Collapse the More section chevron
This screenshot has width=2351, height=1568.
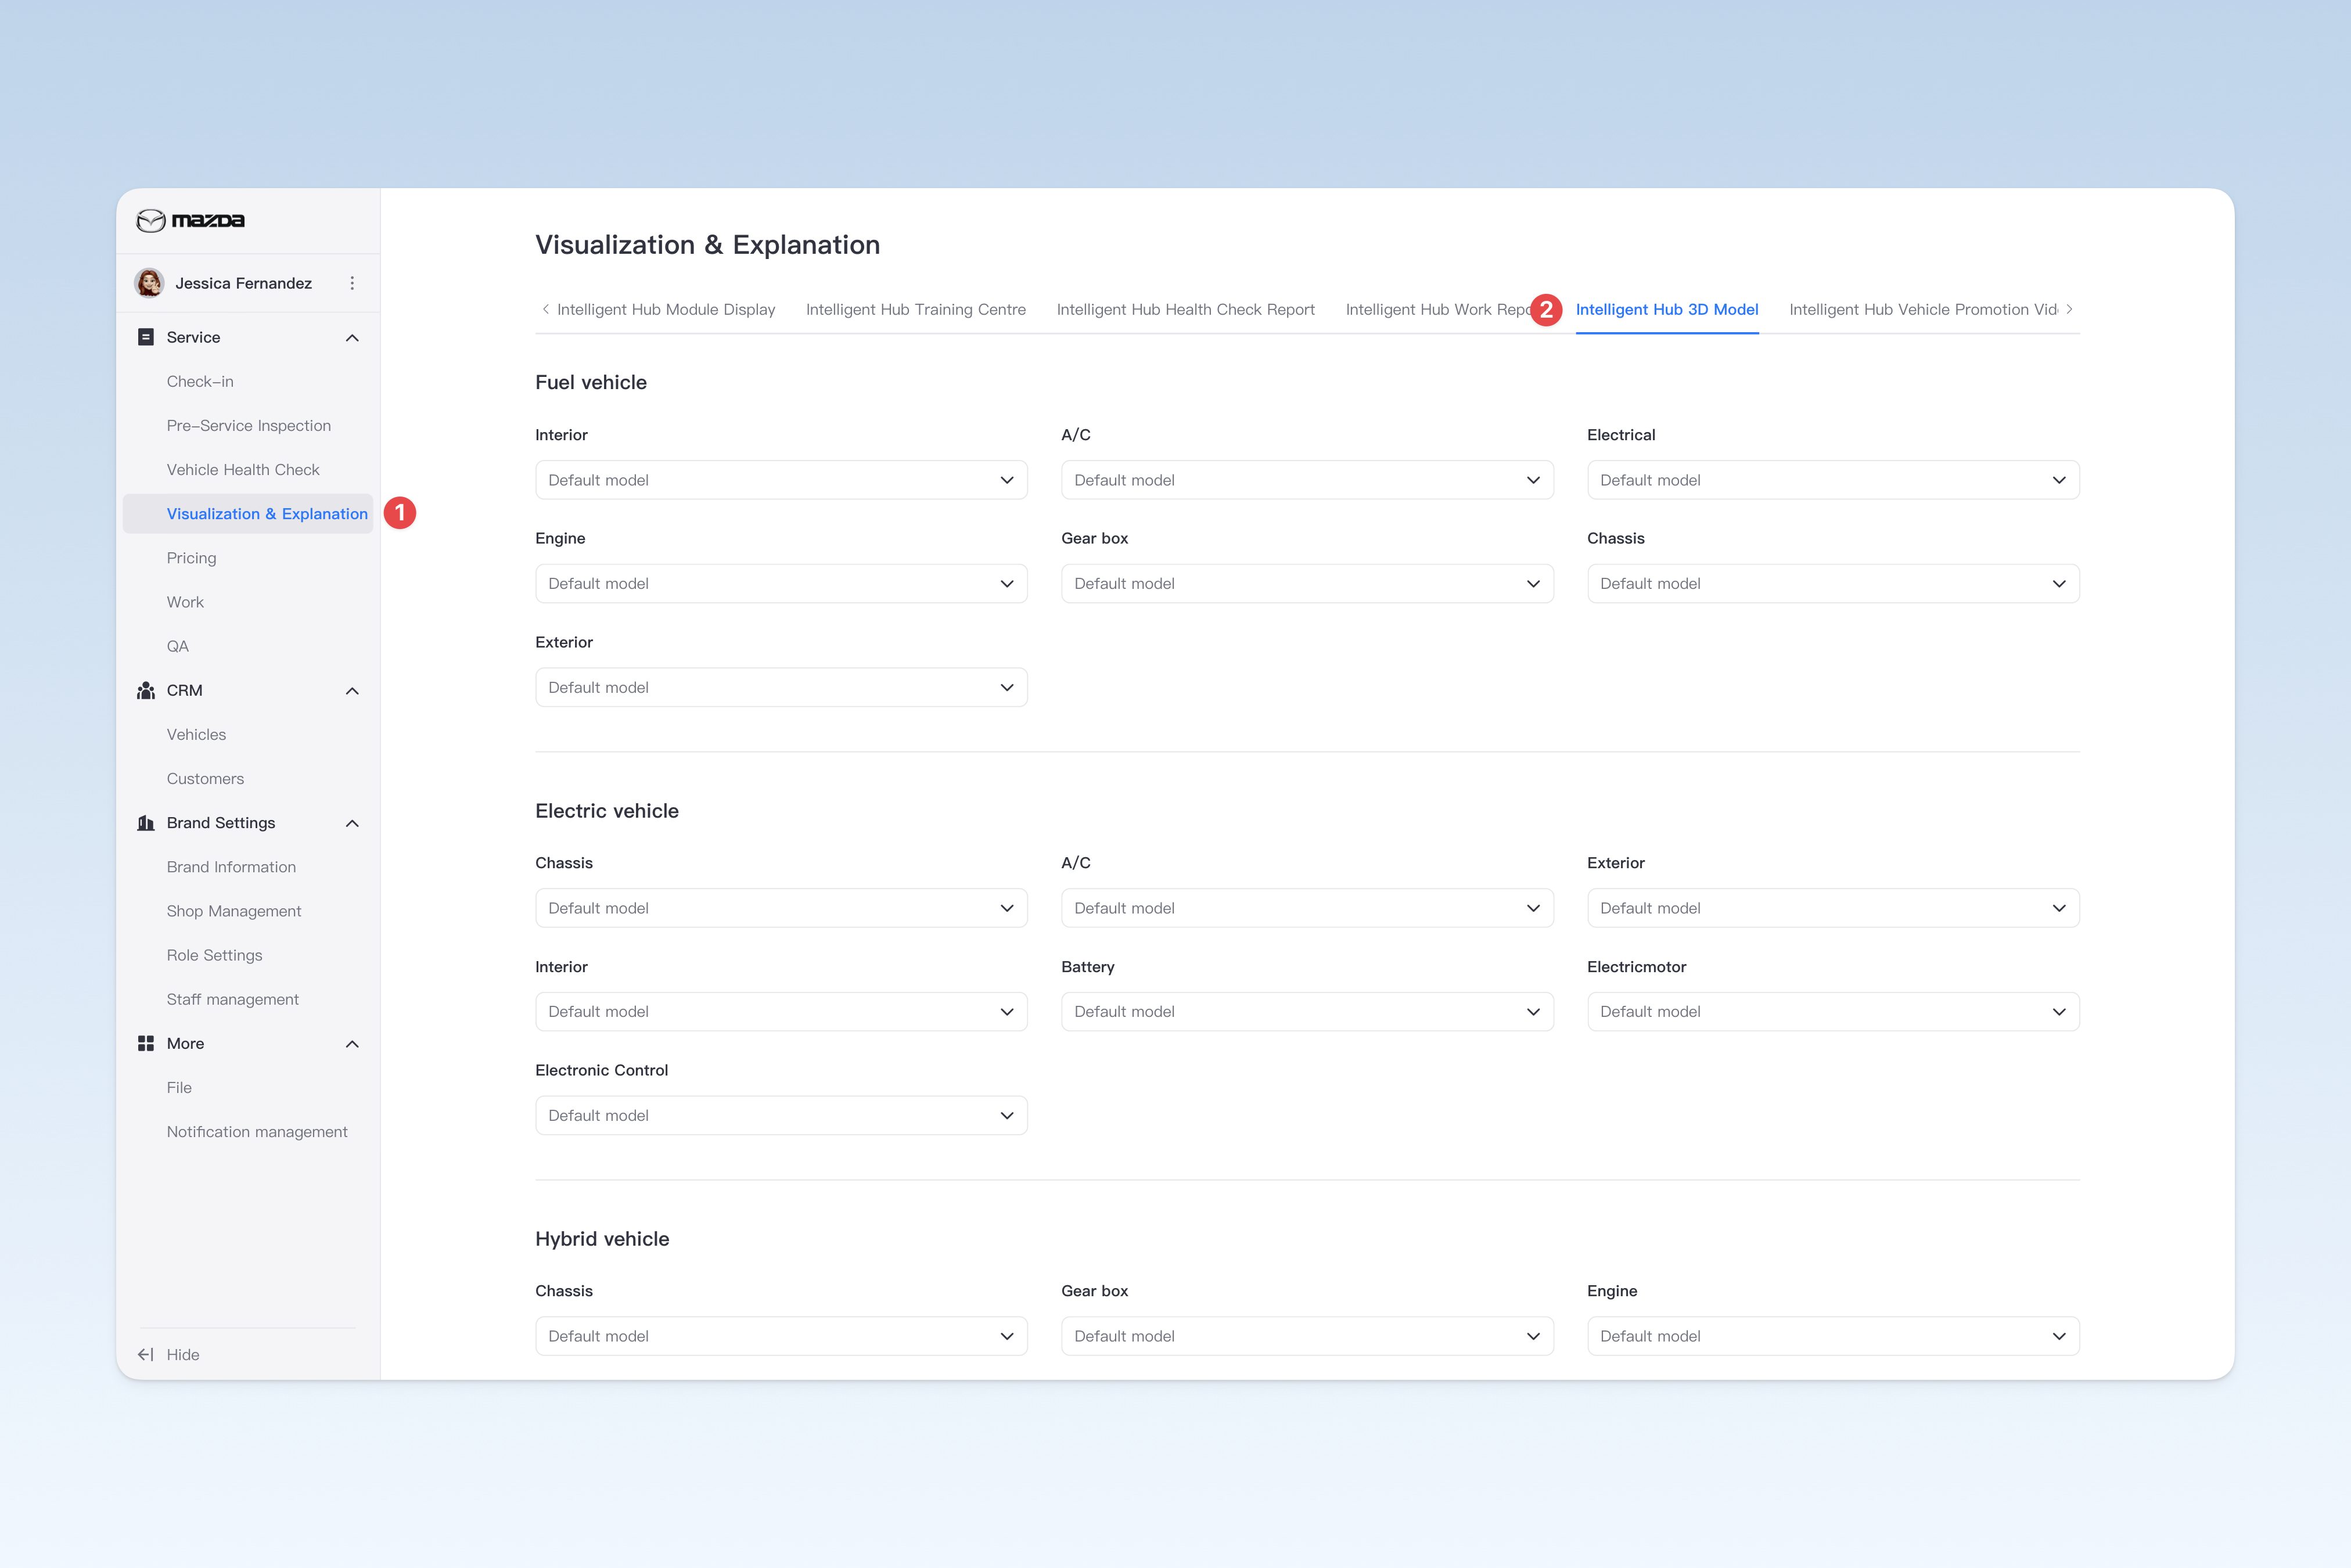(352, 1044)
